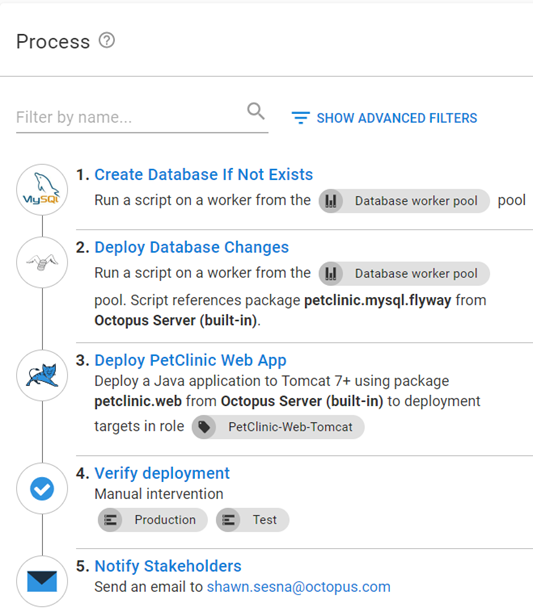Click the shawn.sesna@octopus.com email link
The width and height of the screenshot is (533, 616).
tap(299, 587)
